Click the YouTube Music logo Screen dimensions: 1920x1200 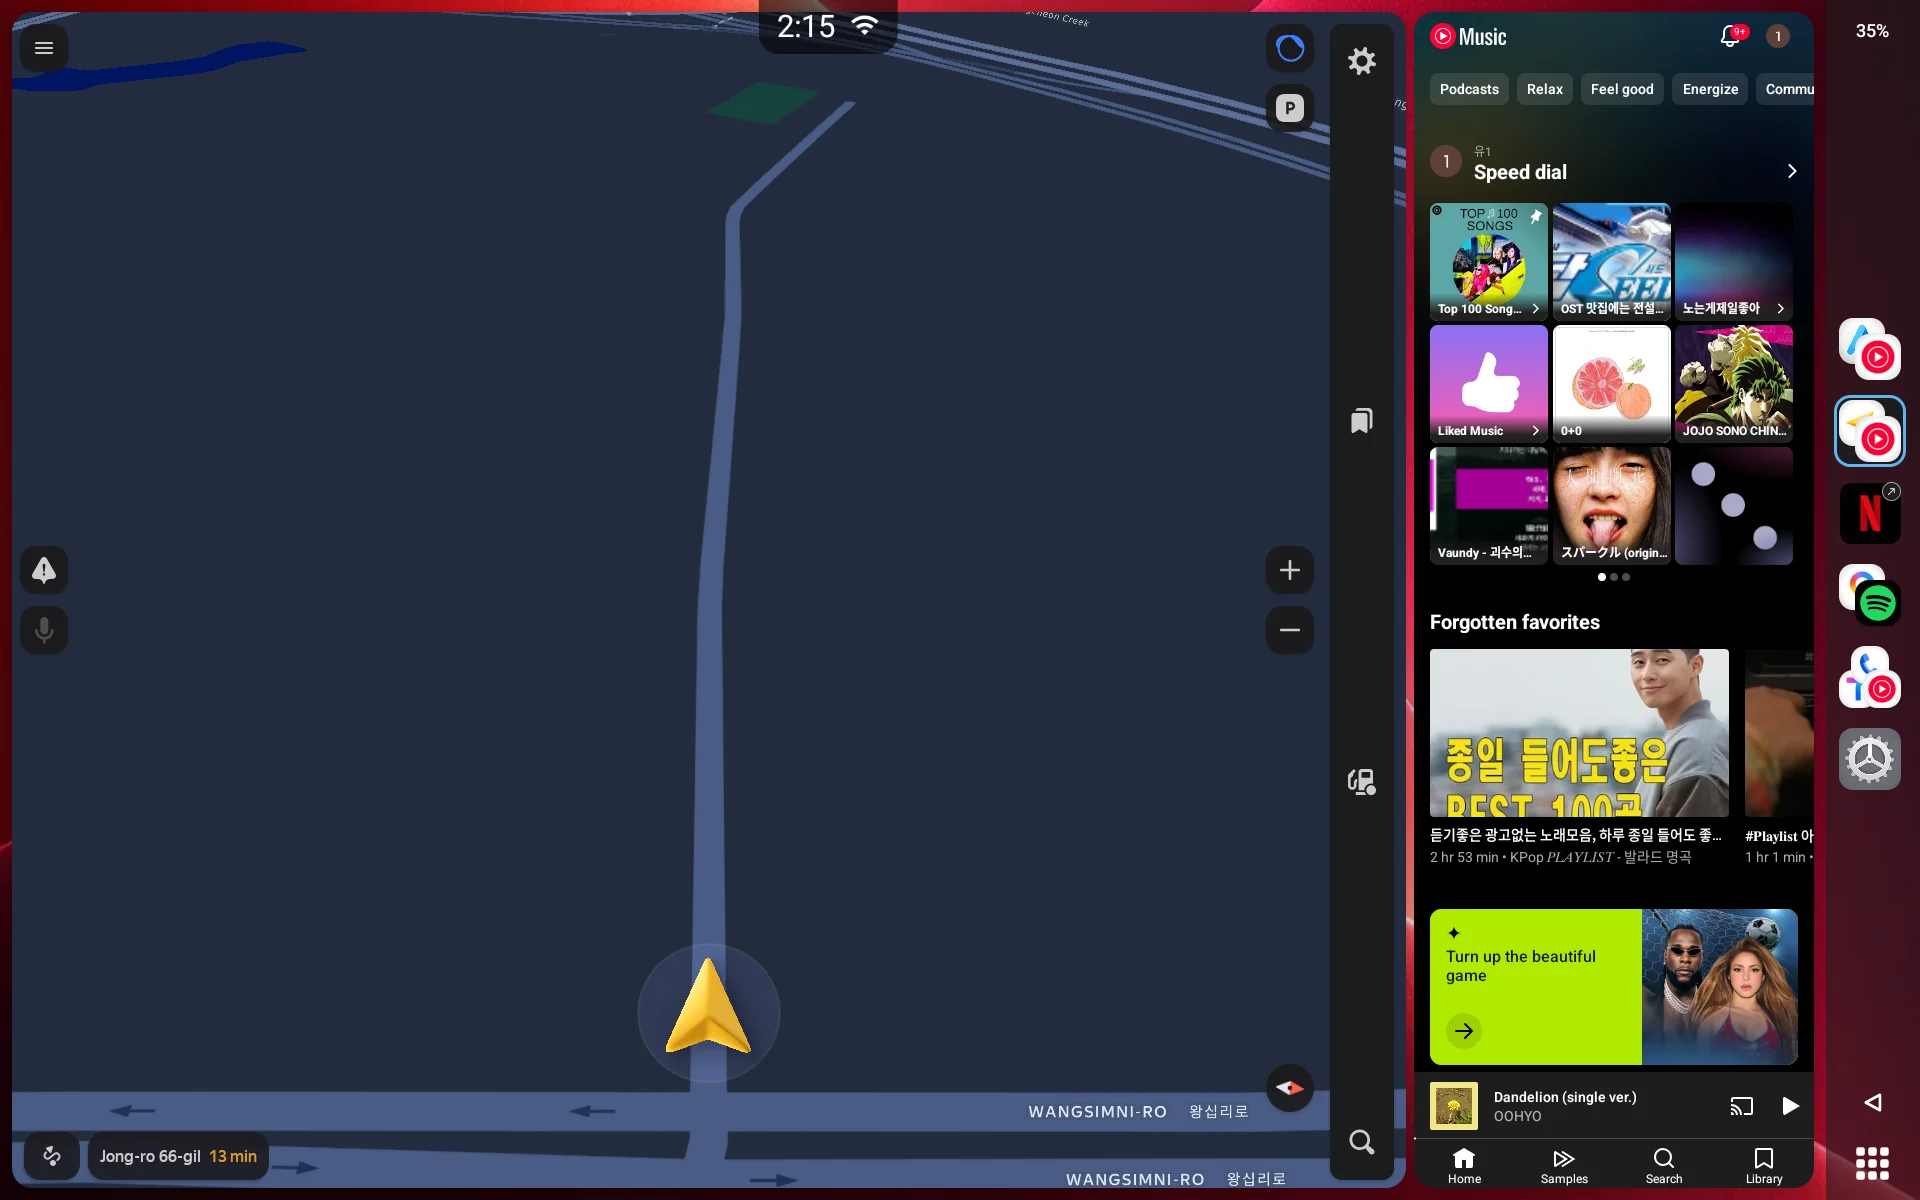tap(1468, 37)
